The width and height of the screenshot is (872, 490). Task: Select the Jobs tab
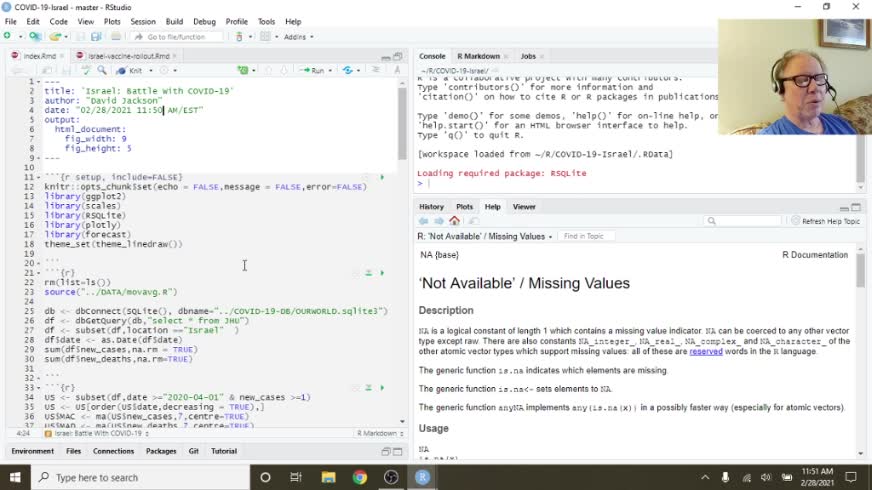[528, 56]
